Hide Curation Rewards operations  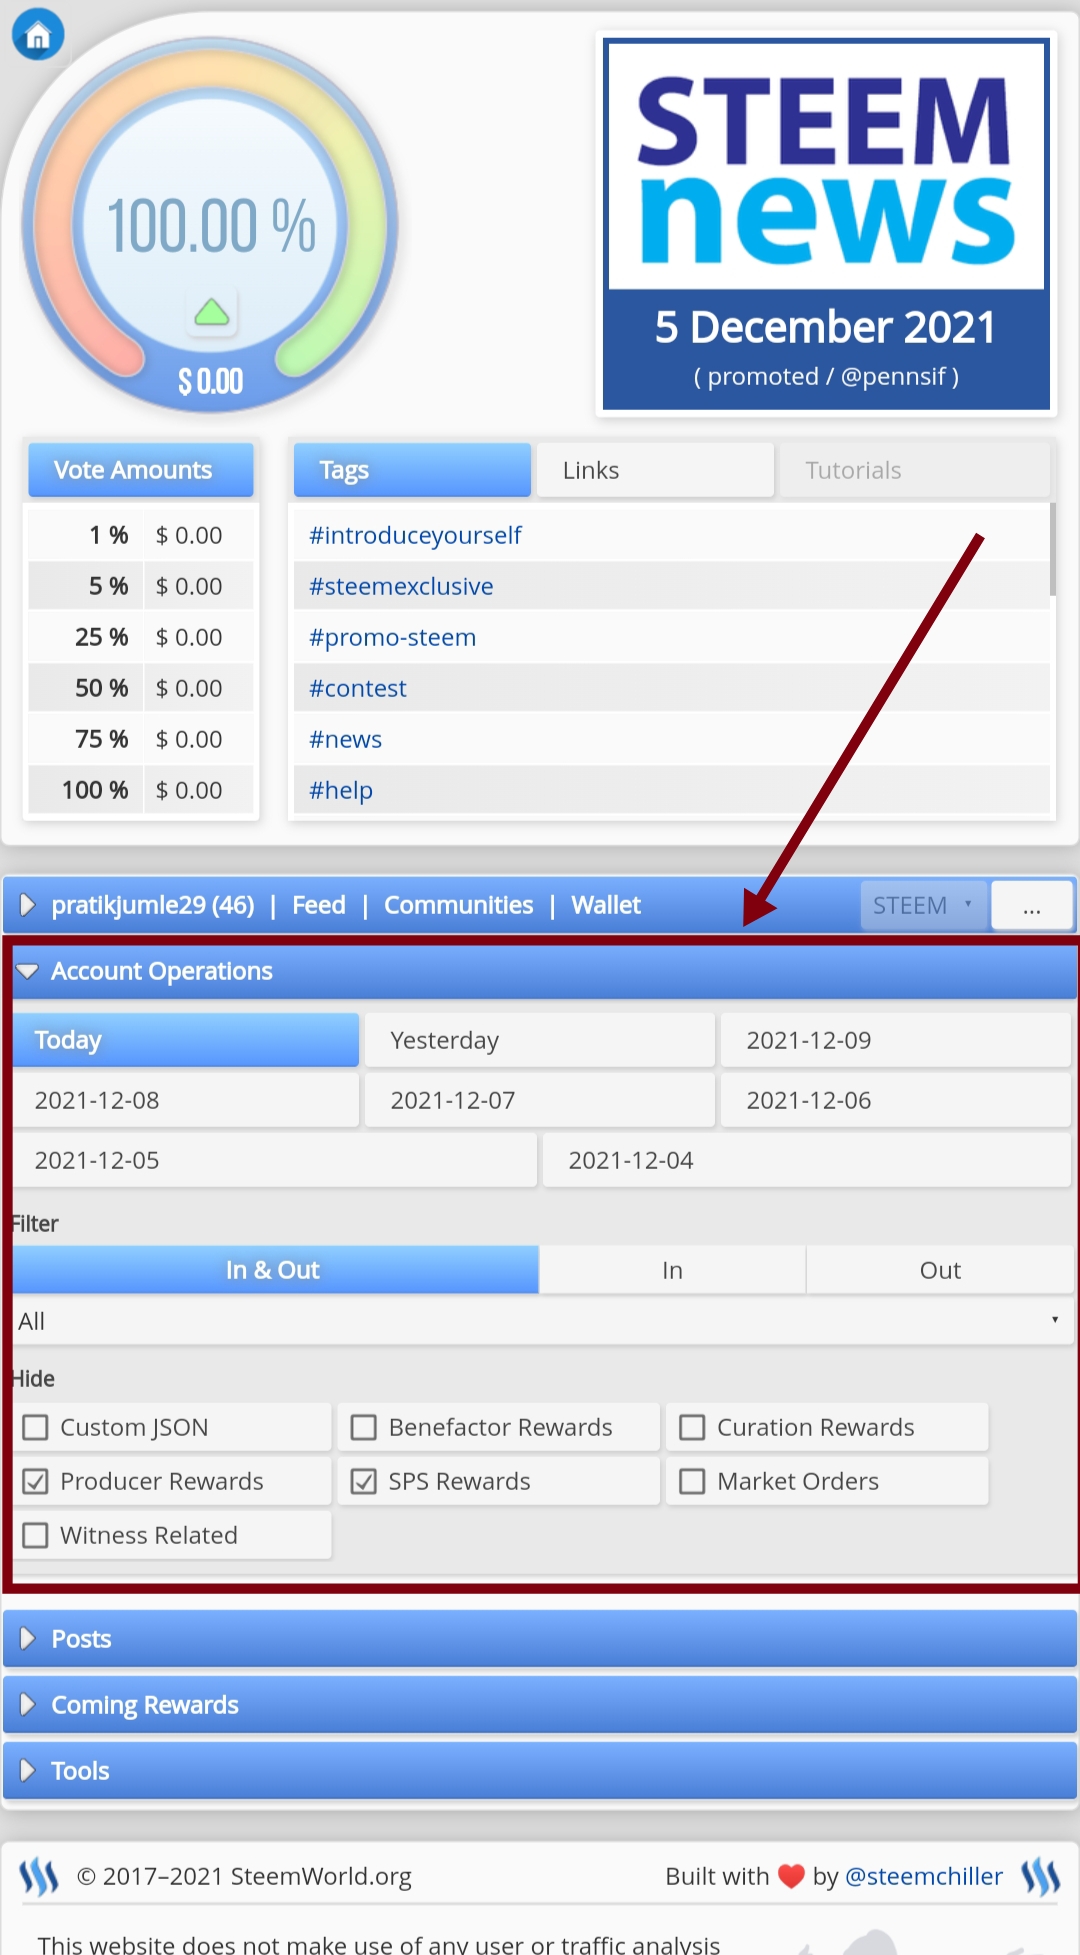[x=692, y=1427]
